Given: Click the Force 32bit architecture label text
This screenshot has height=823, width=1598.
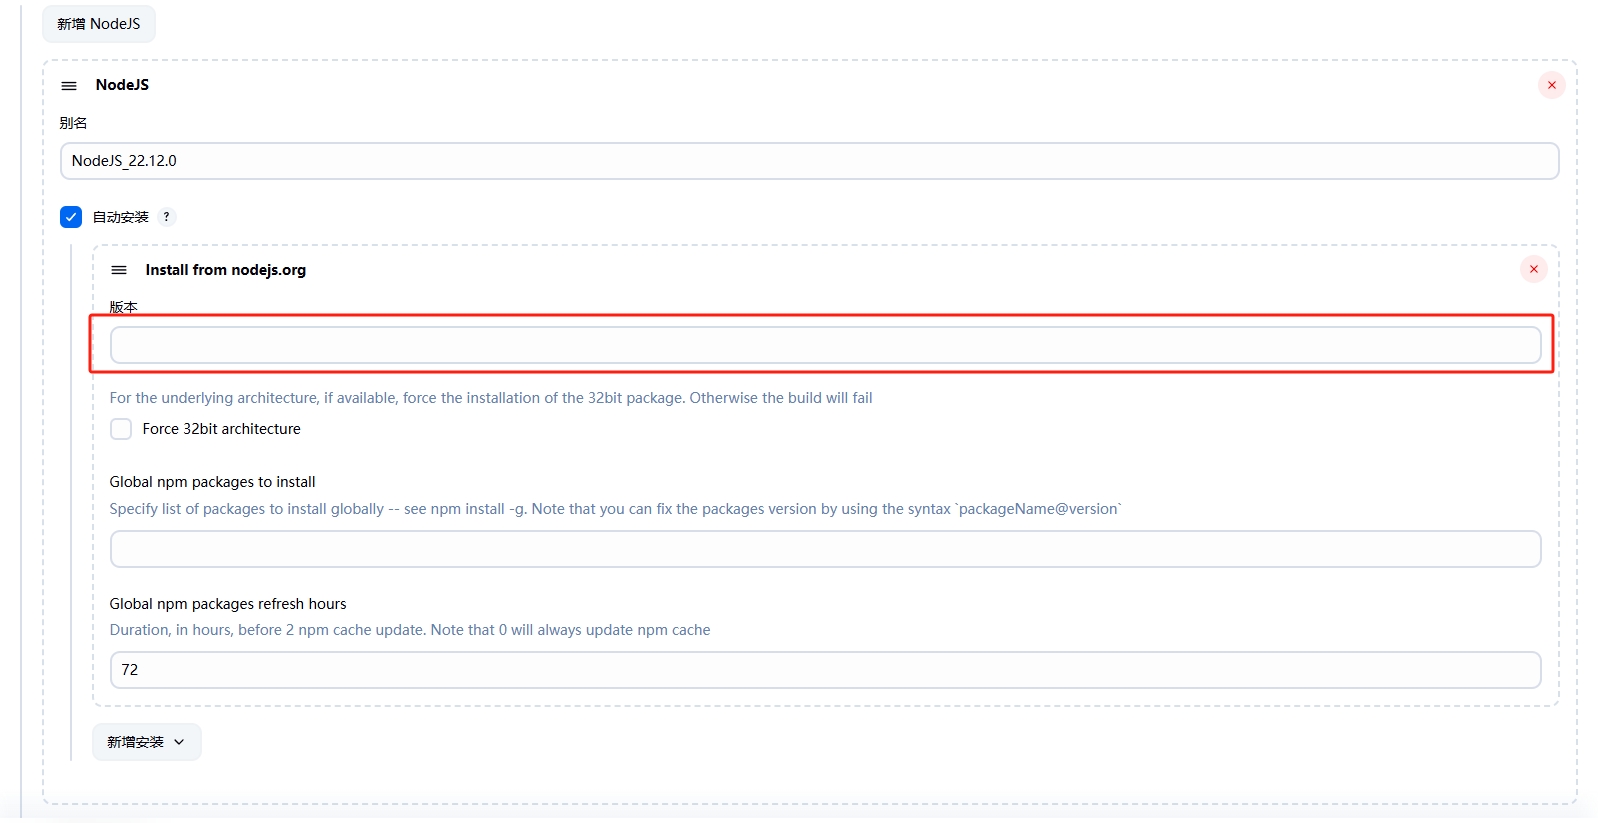Looking at the screenshot, I should 221,429.
